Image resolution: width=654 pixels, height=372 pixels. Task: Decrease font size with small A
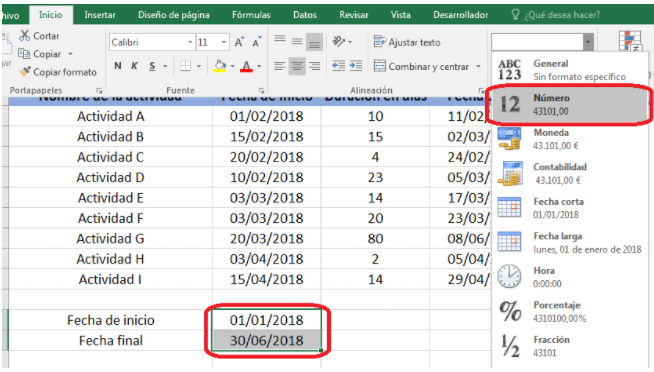point(257,42)
